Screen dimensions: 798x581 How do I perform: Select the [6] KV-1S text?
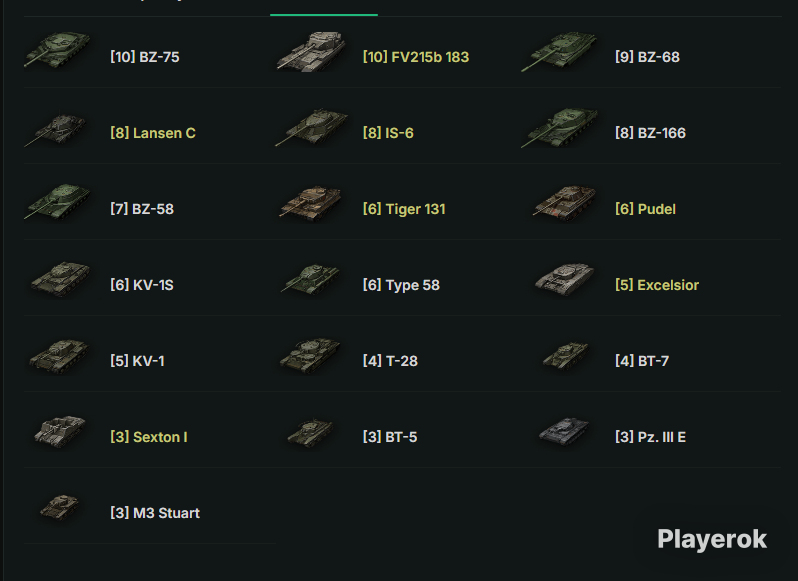142,285
